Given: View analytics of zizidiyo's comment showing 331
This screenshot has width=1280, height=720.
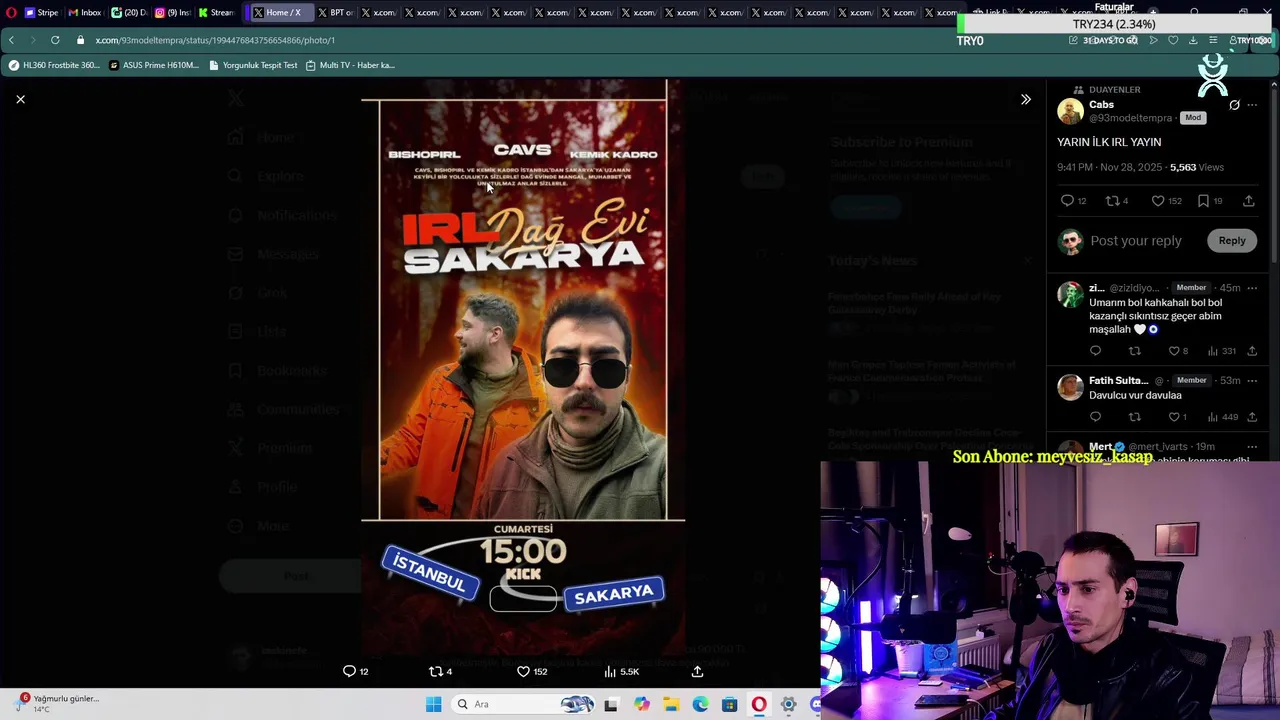Looking at the screenshot, I should 1221,351.
